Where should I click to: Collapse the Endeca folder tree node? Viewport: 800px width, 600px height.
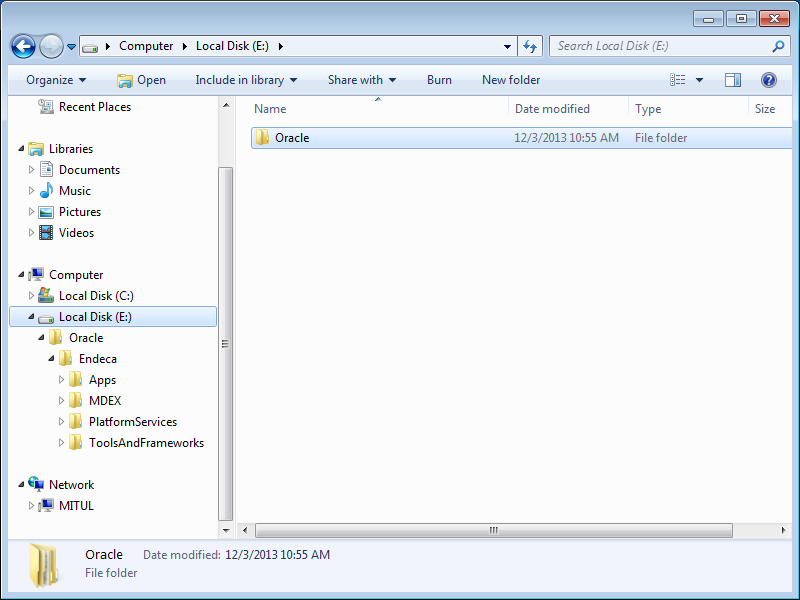(52, 359)
